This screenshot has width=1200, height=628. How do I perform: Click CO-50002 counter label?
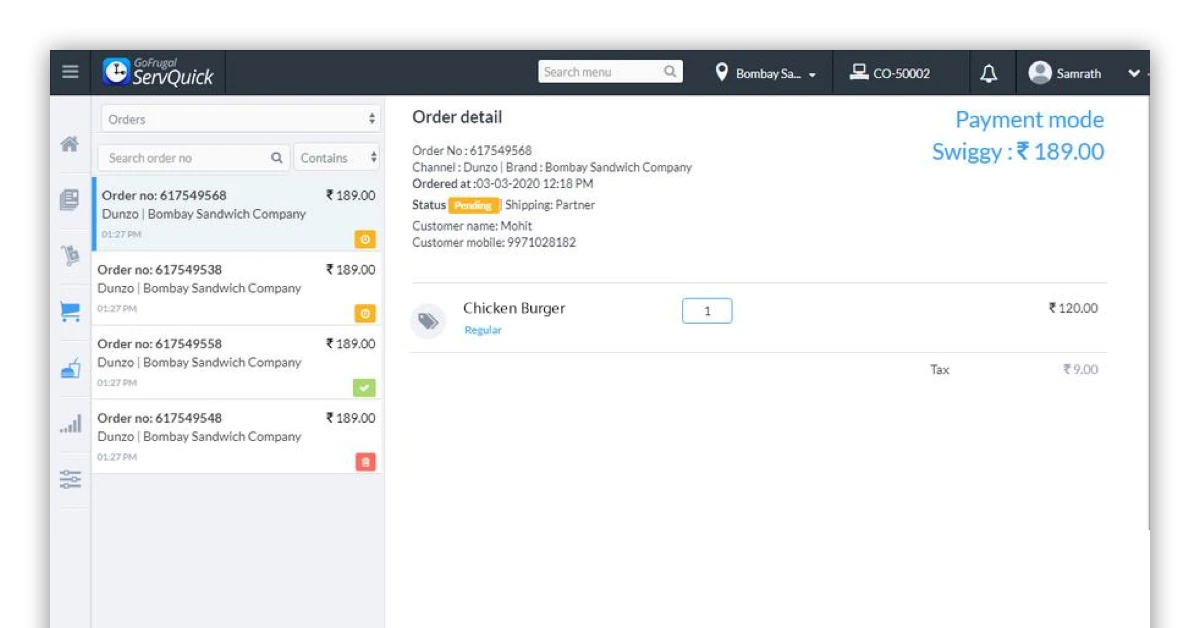[x=901, y=74]
